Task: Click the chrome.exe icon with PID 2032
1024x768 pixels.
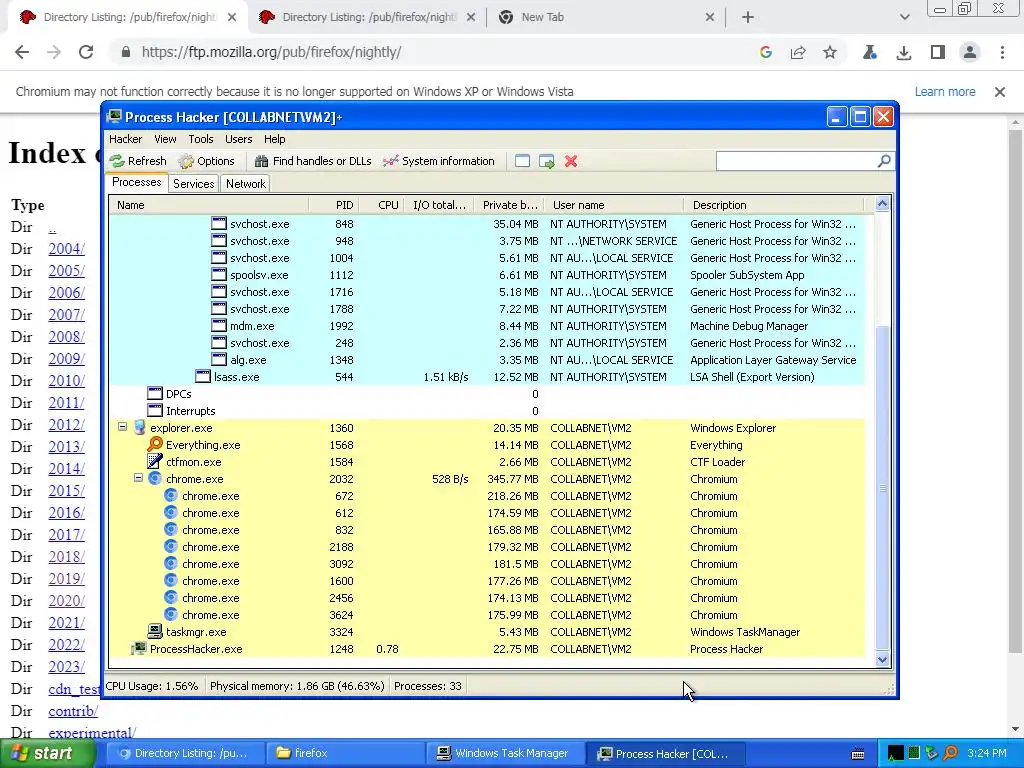Action: (x=155, y=479)
